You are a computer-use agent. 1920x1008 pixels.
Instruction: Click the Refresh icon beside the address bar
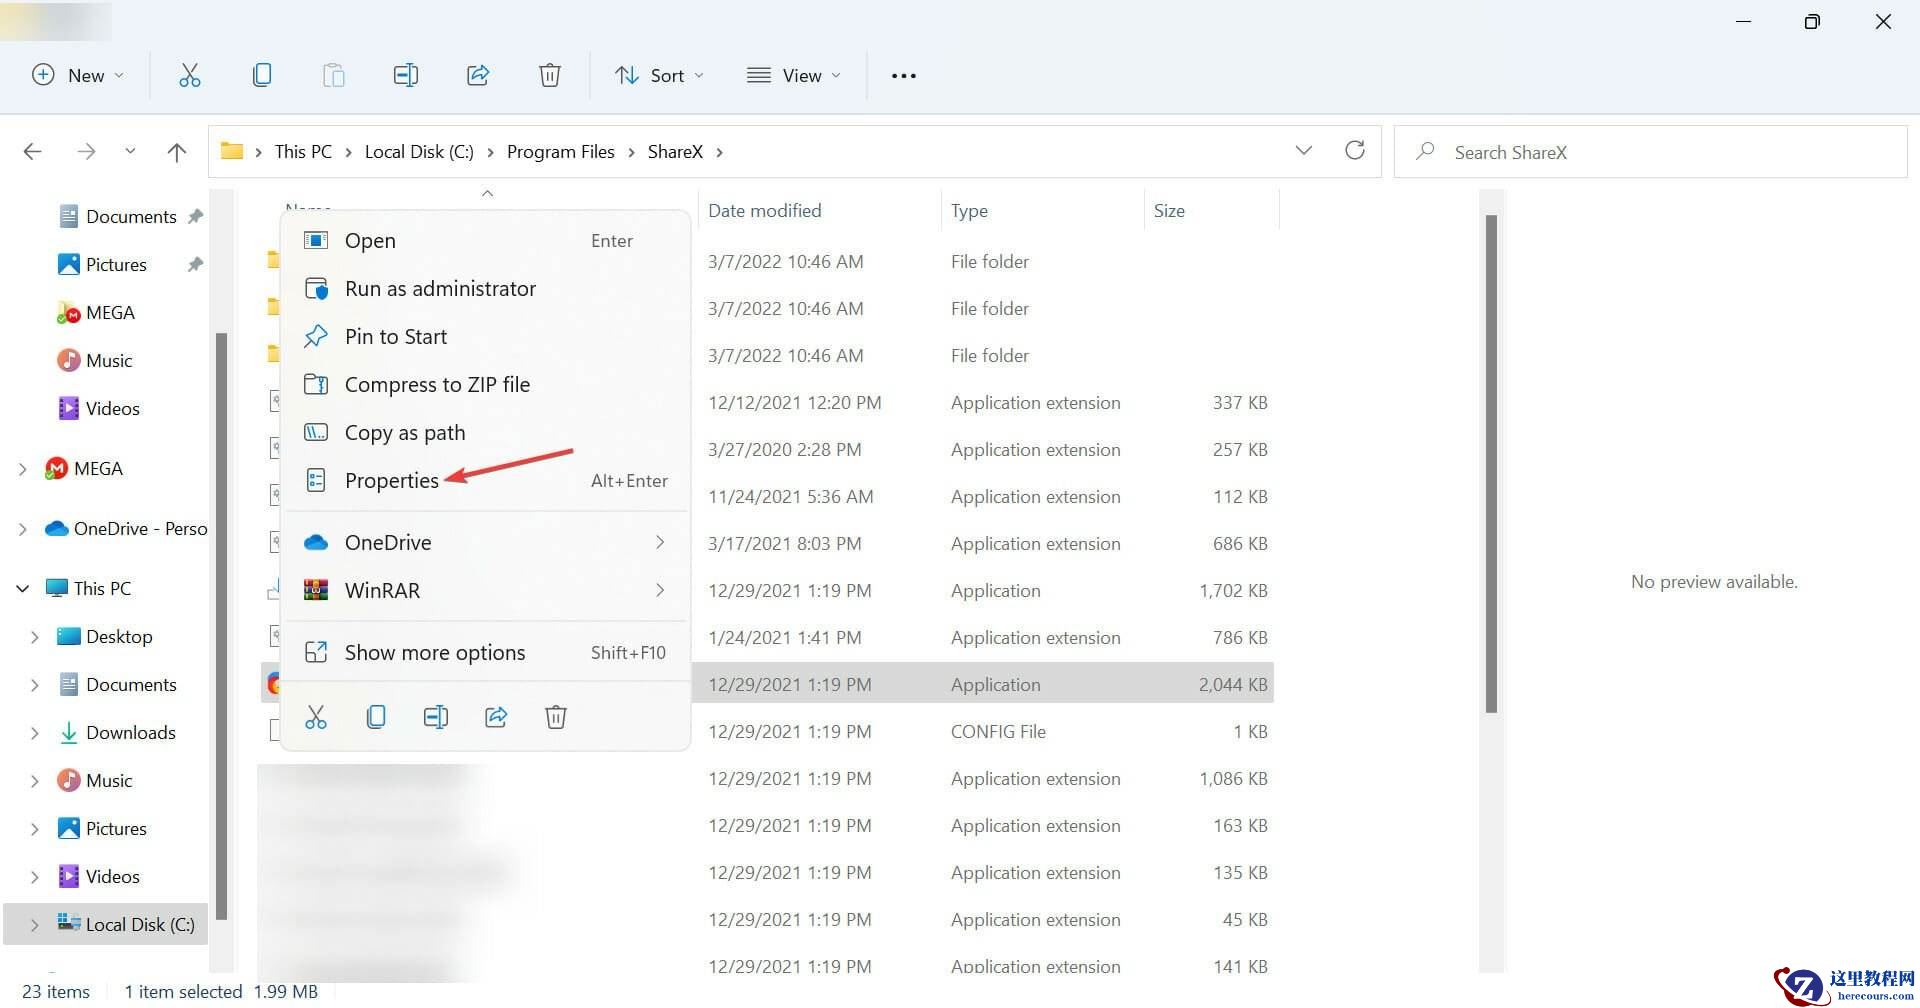click(1355, 151)
